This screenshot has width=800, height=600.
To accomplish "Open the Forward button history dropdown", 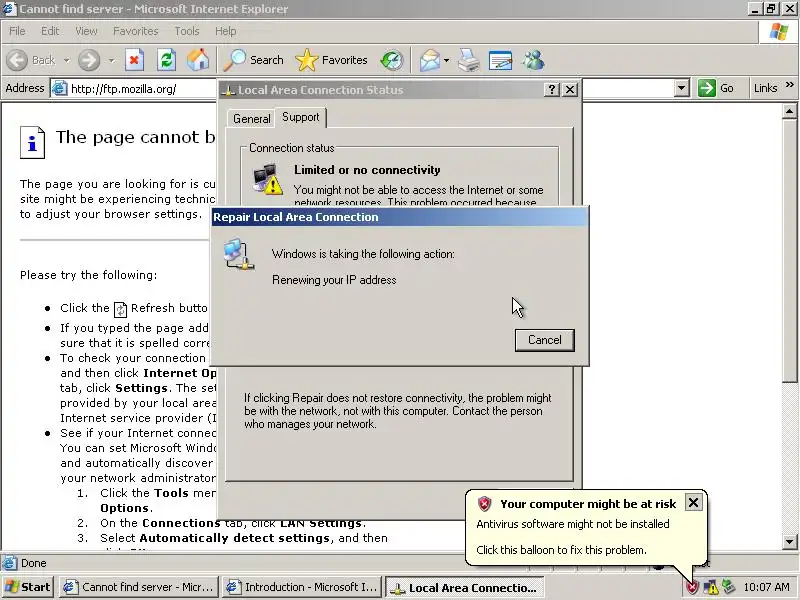I will click(x=112, y=60).
